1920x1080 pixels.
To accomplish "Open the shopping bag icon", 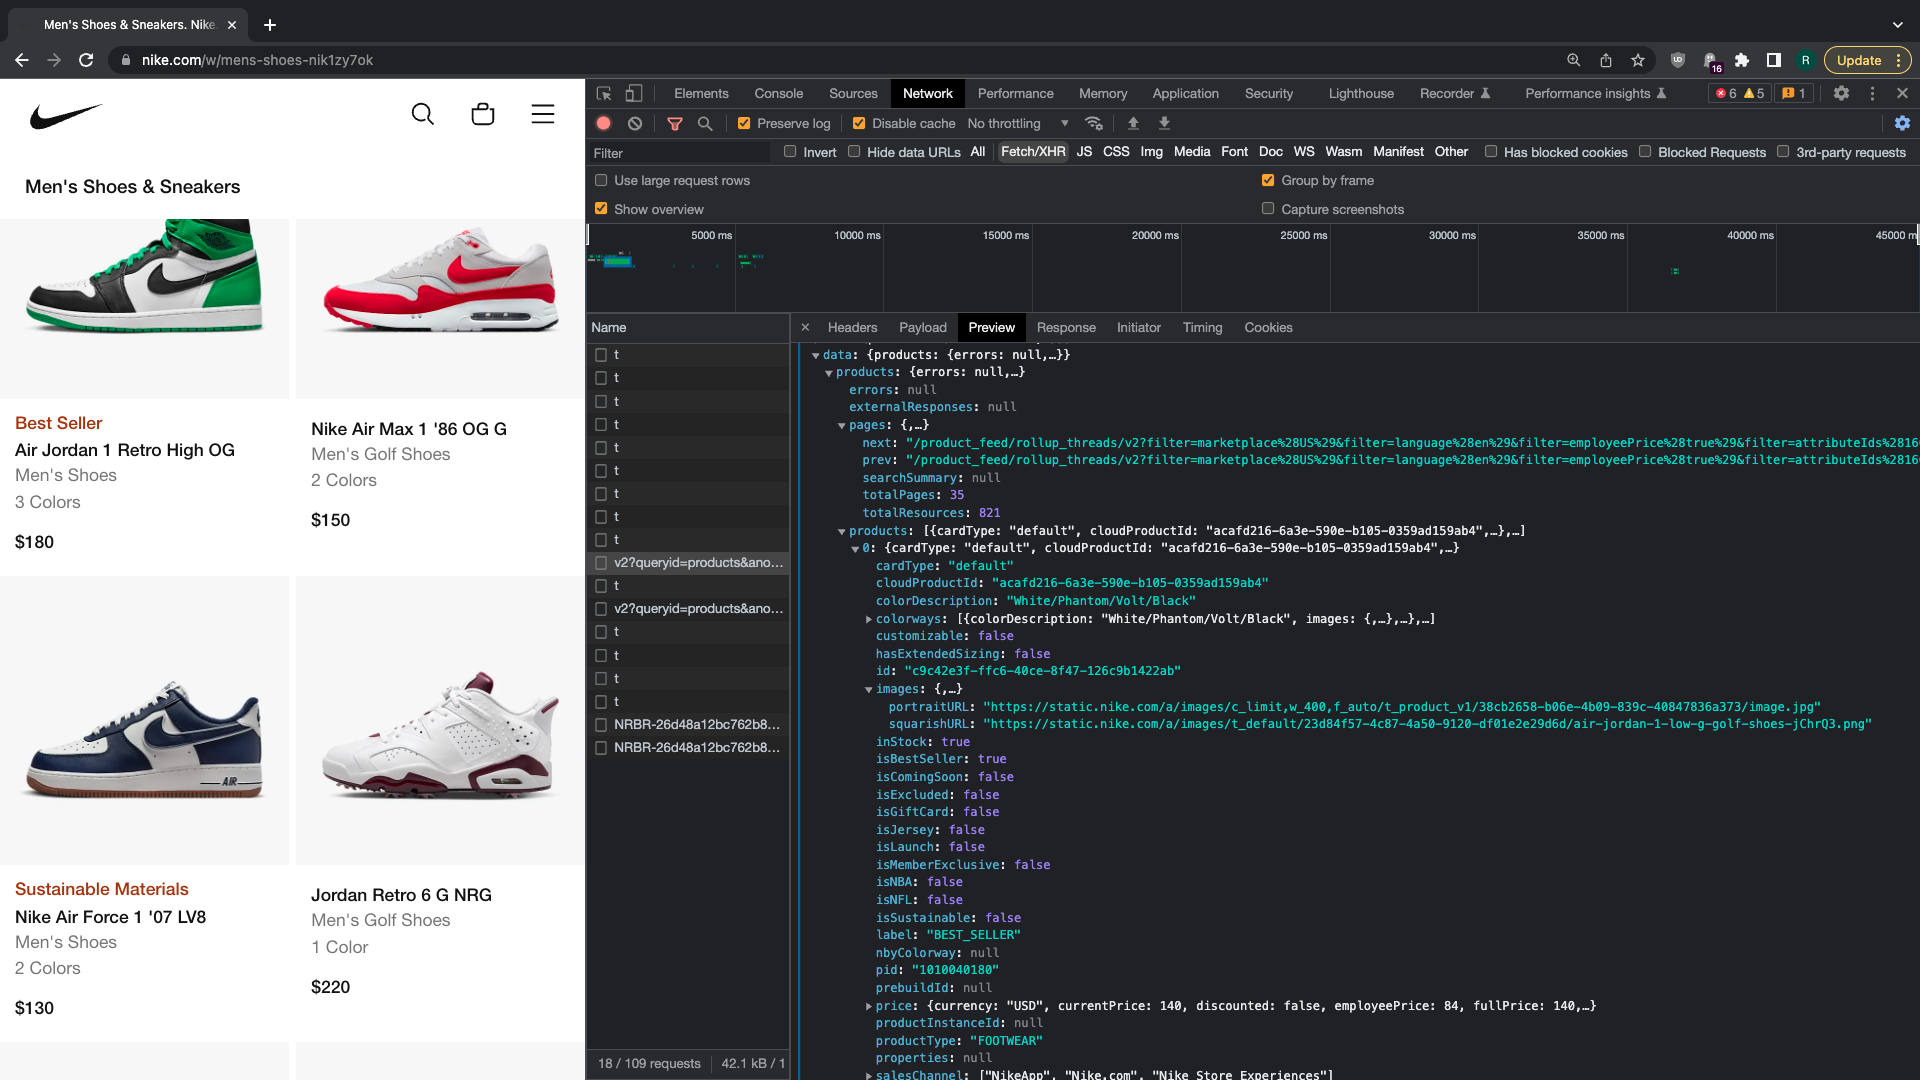I will pos(483,114).
